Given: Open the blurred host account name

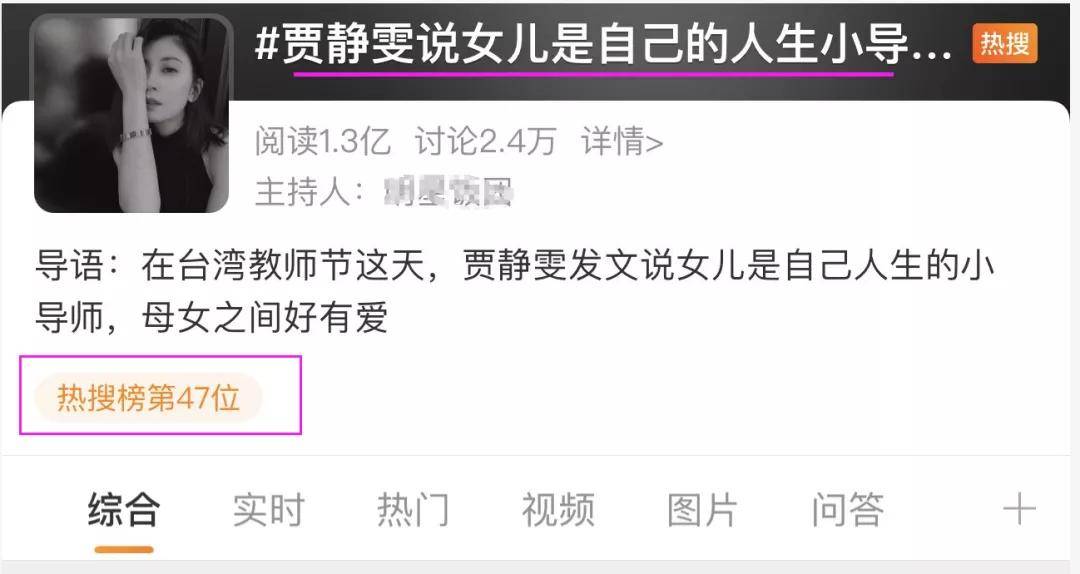Looking at the screenshot, I should (448, 192).
